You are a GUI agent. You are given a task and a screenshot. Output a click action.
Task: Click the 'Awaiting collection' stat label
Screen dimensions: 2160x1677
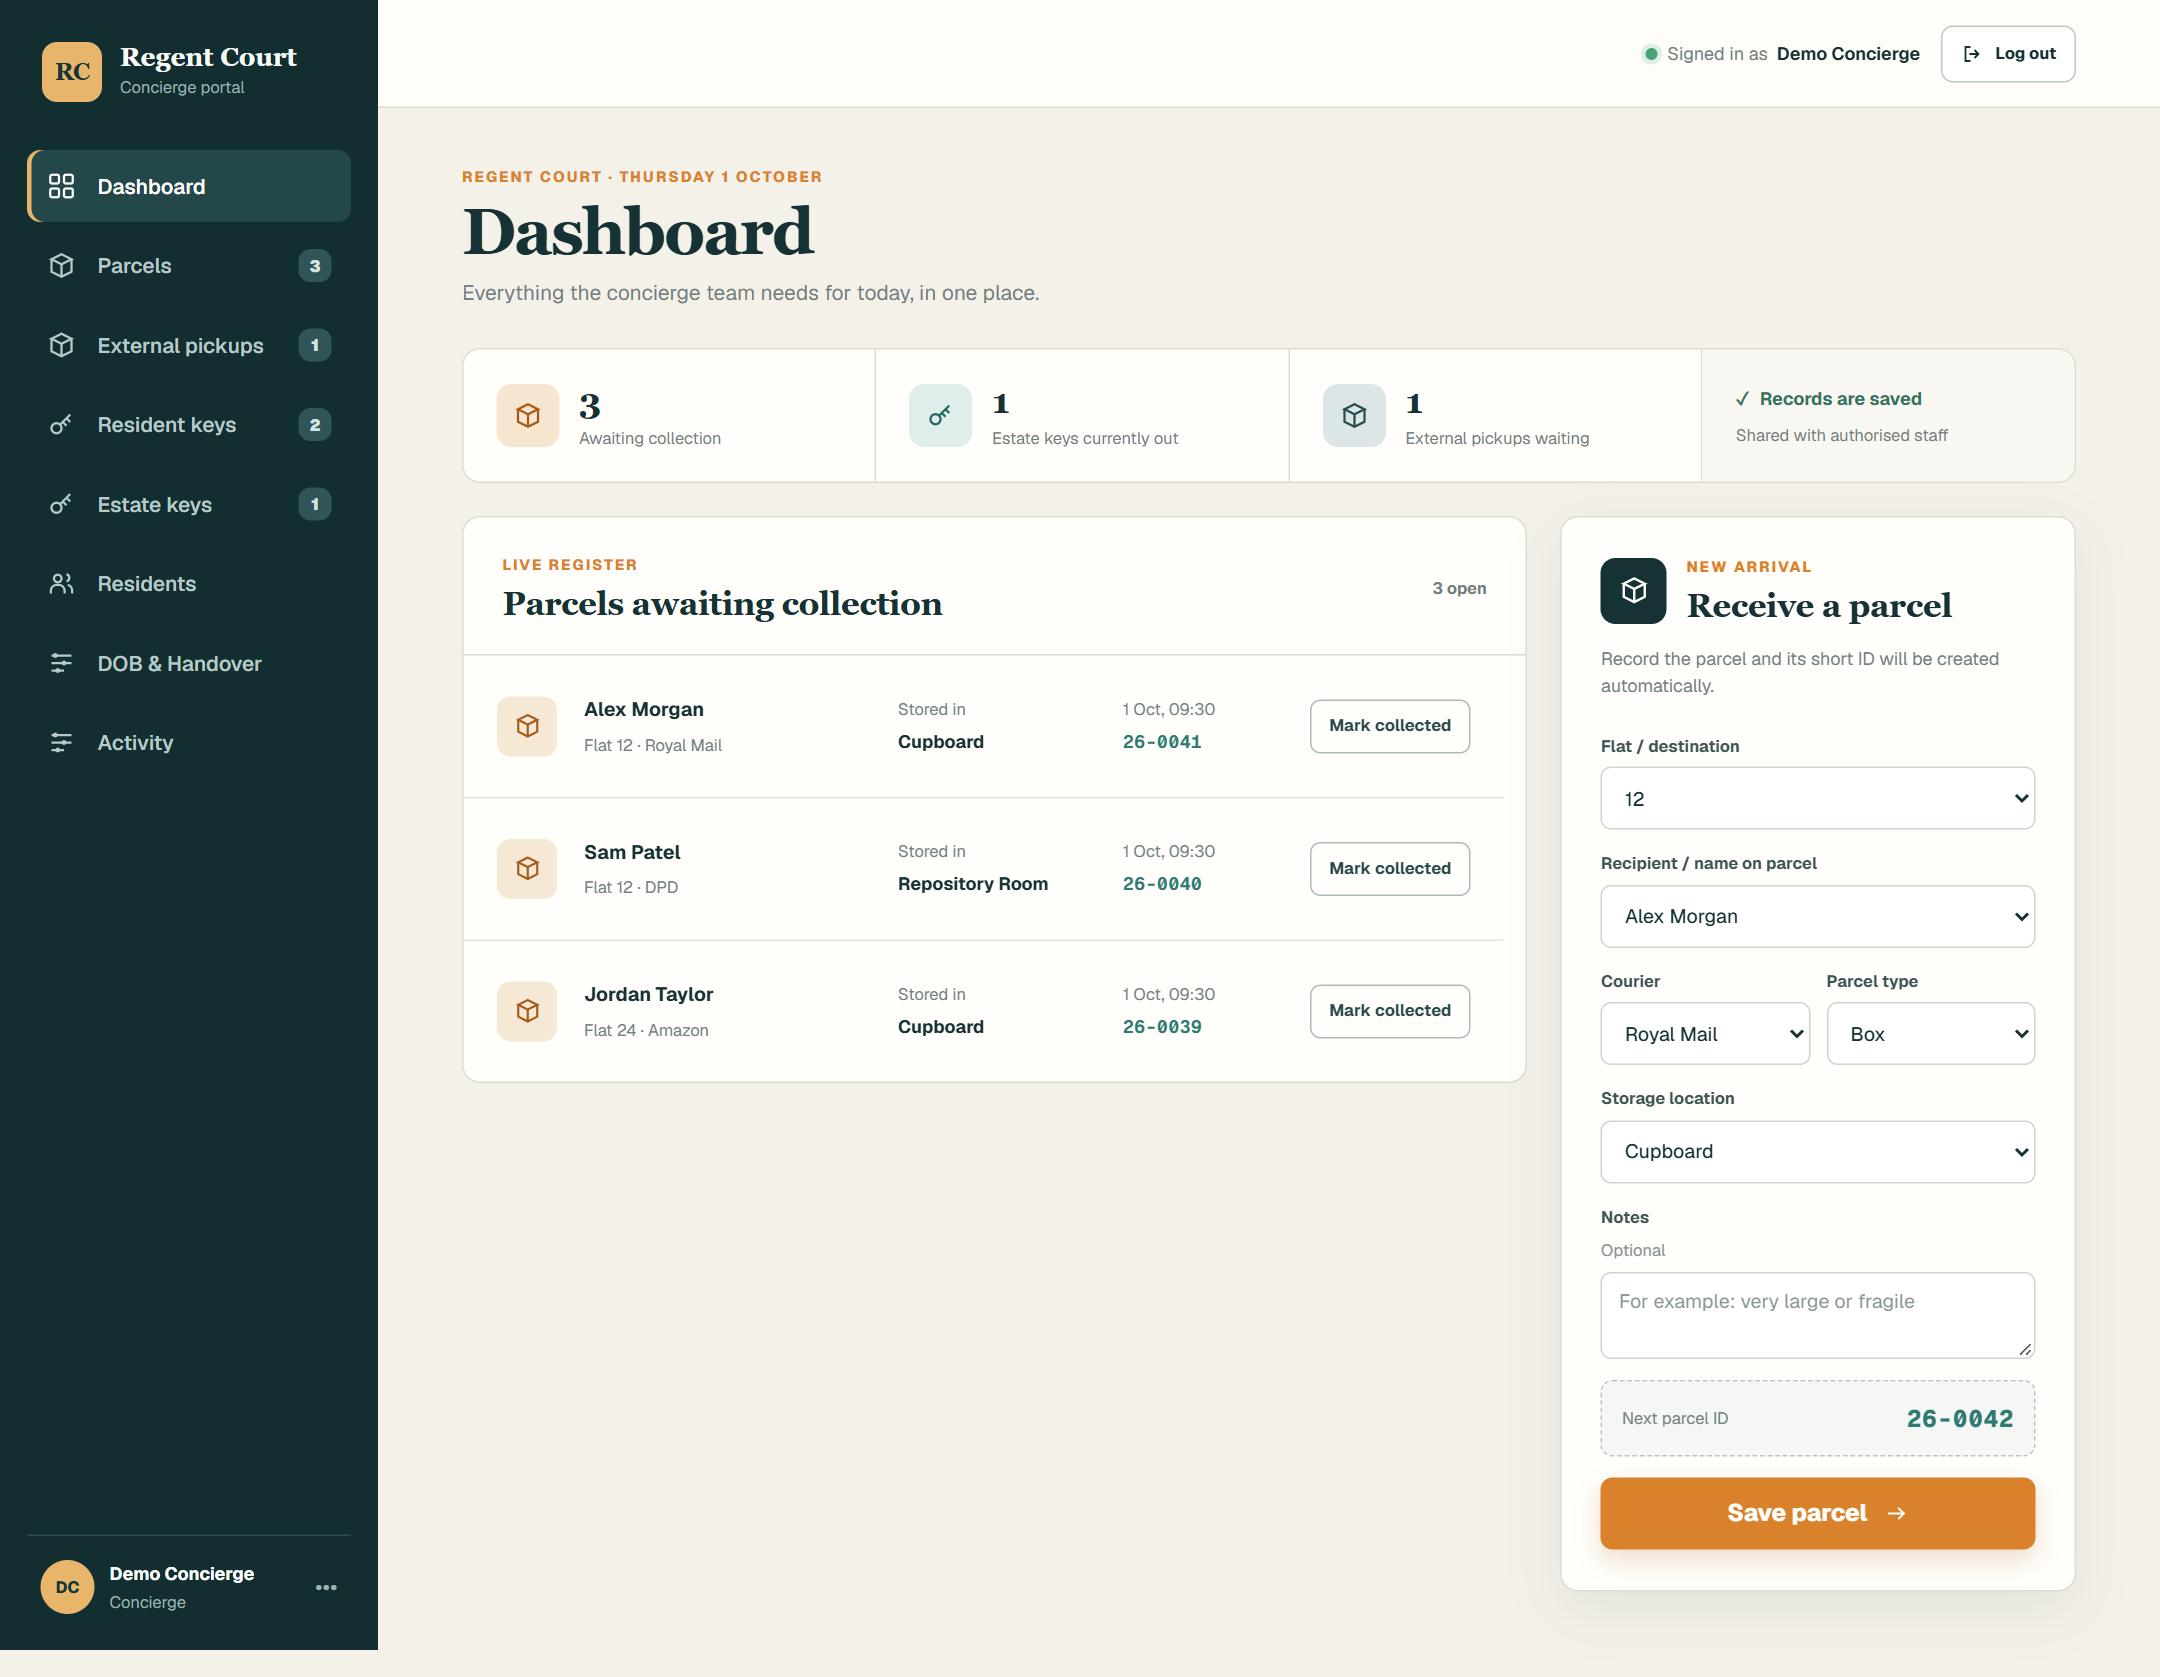coord(650,438)
